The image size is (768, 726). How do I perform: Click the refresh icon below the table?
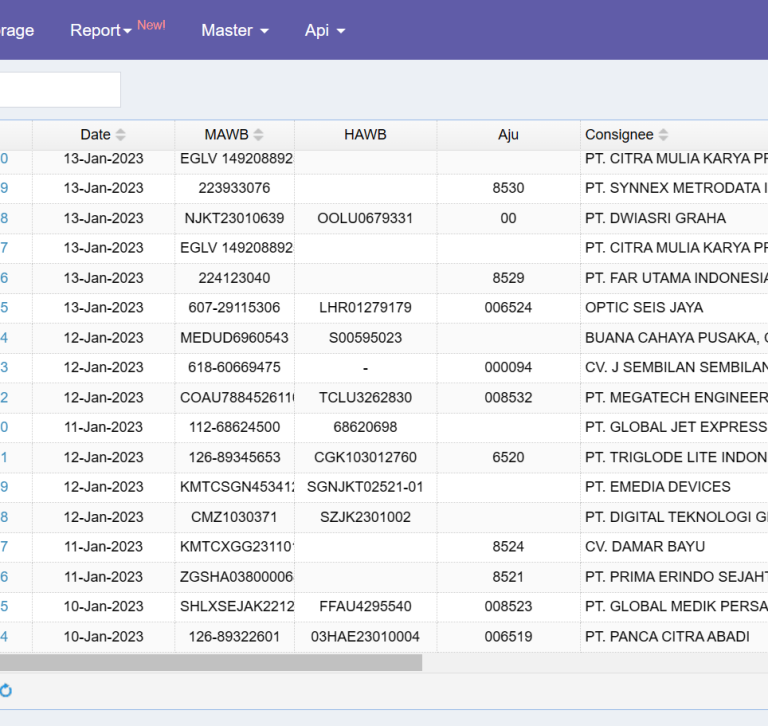(5, 691)
